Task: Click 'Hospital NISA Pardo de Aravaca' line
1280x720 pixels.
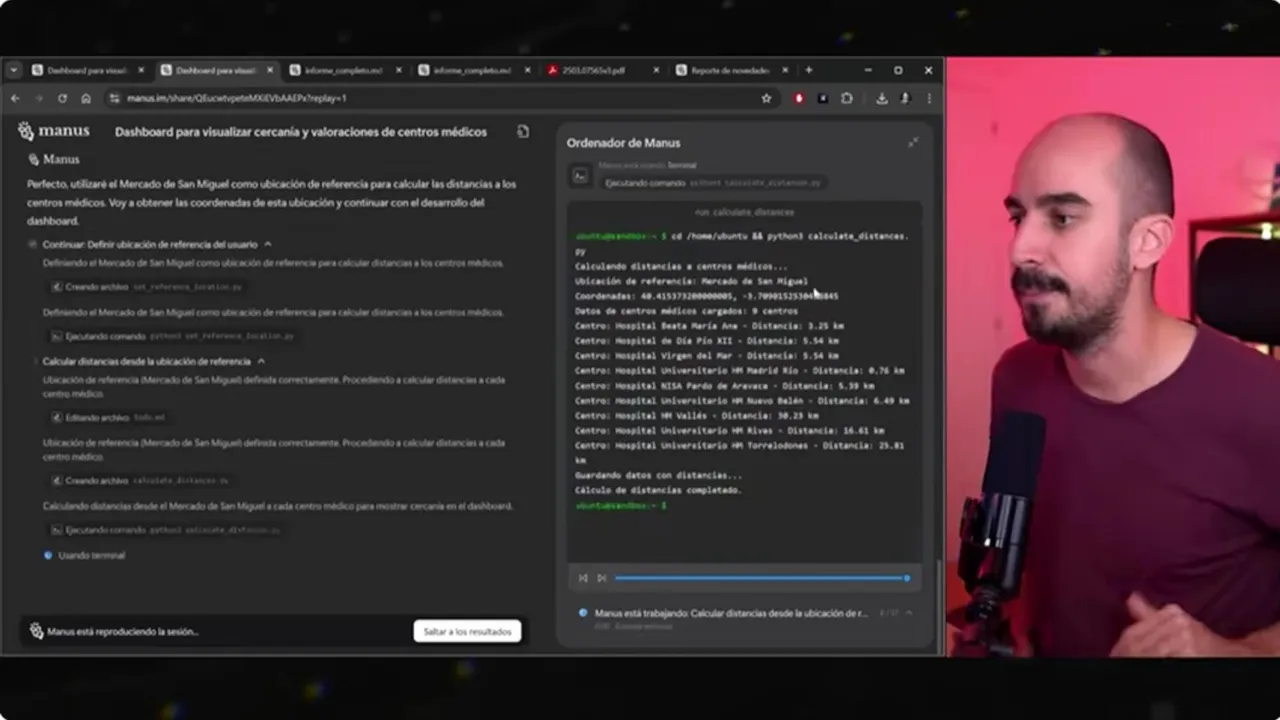Action: click(x=724, y=385)
